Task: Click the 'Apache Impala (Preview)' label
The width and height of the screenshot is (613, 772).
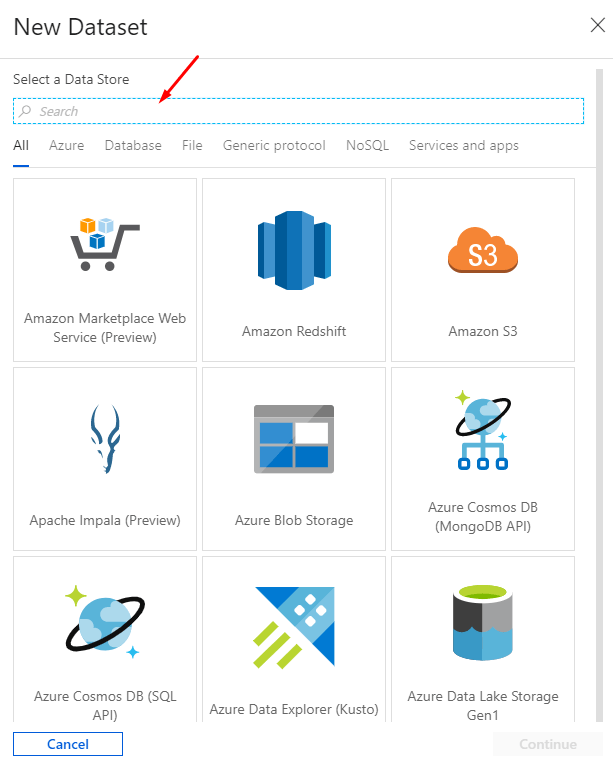Action: (105, 520)
